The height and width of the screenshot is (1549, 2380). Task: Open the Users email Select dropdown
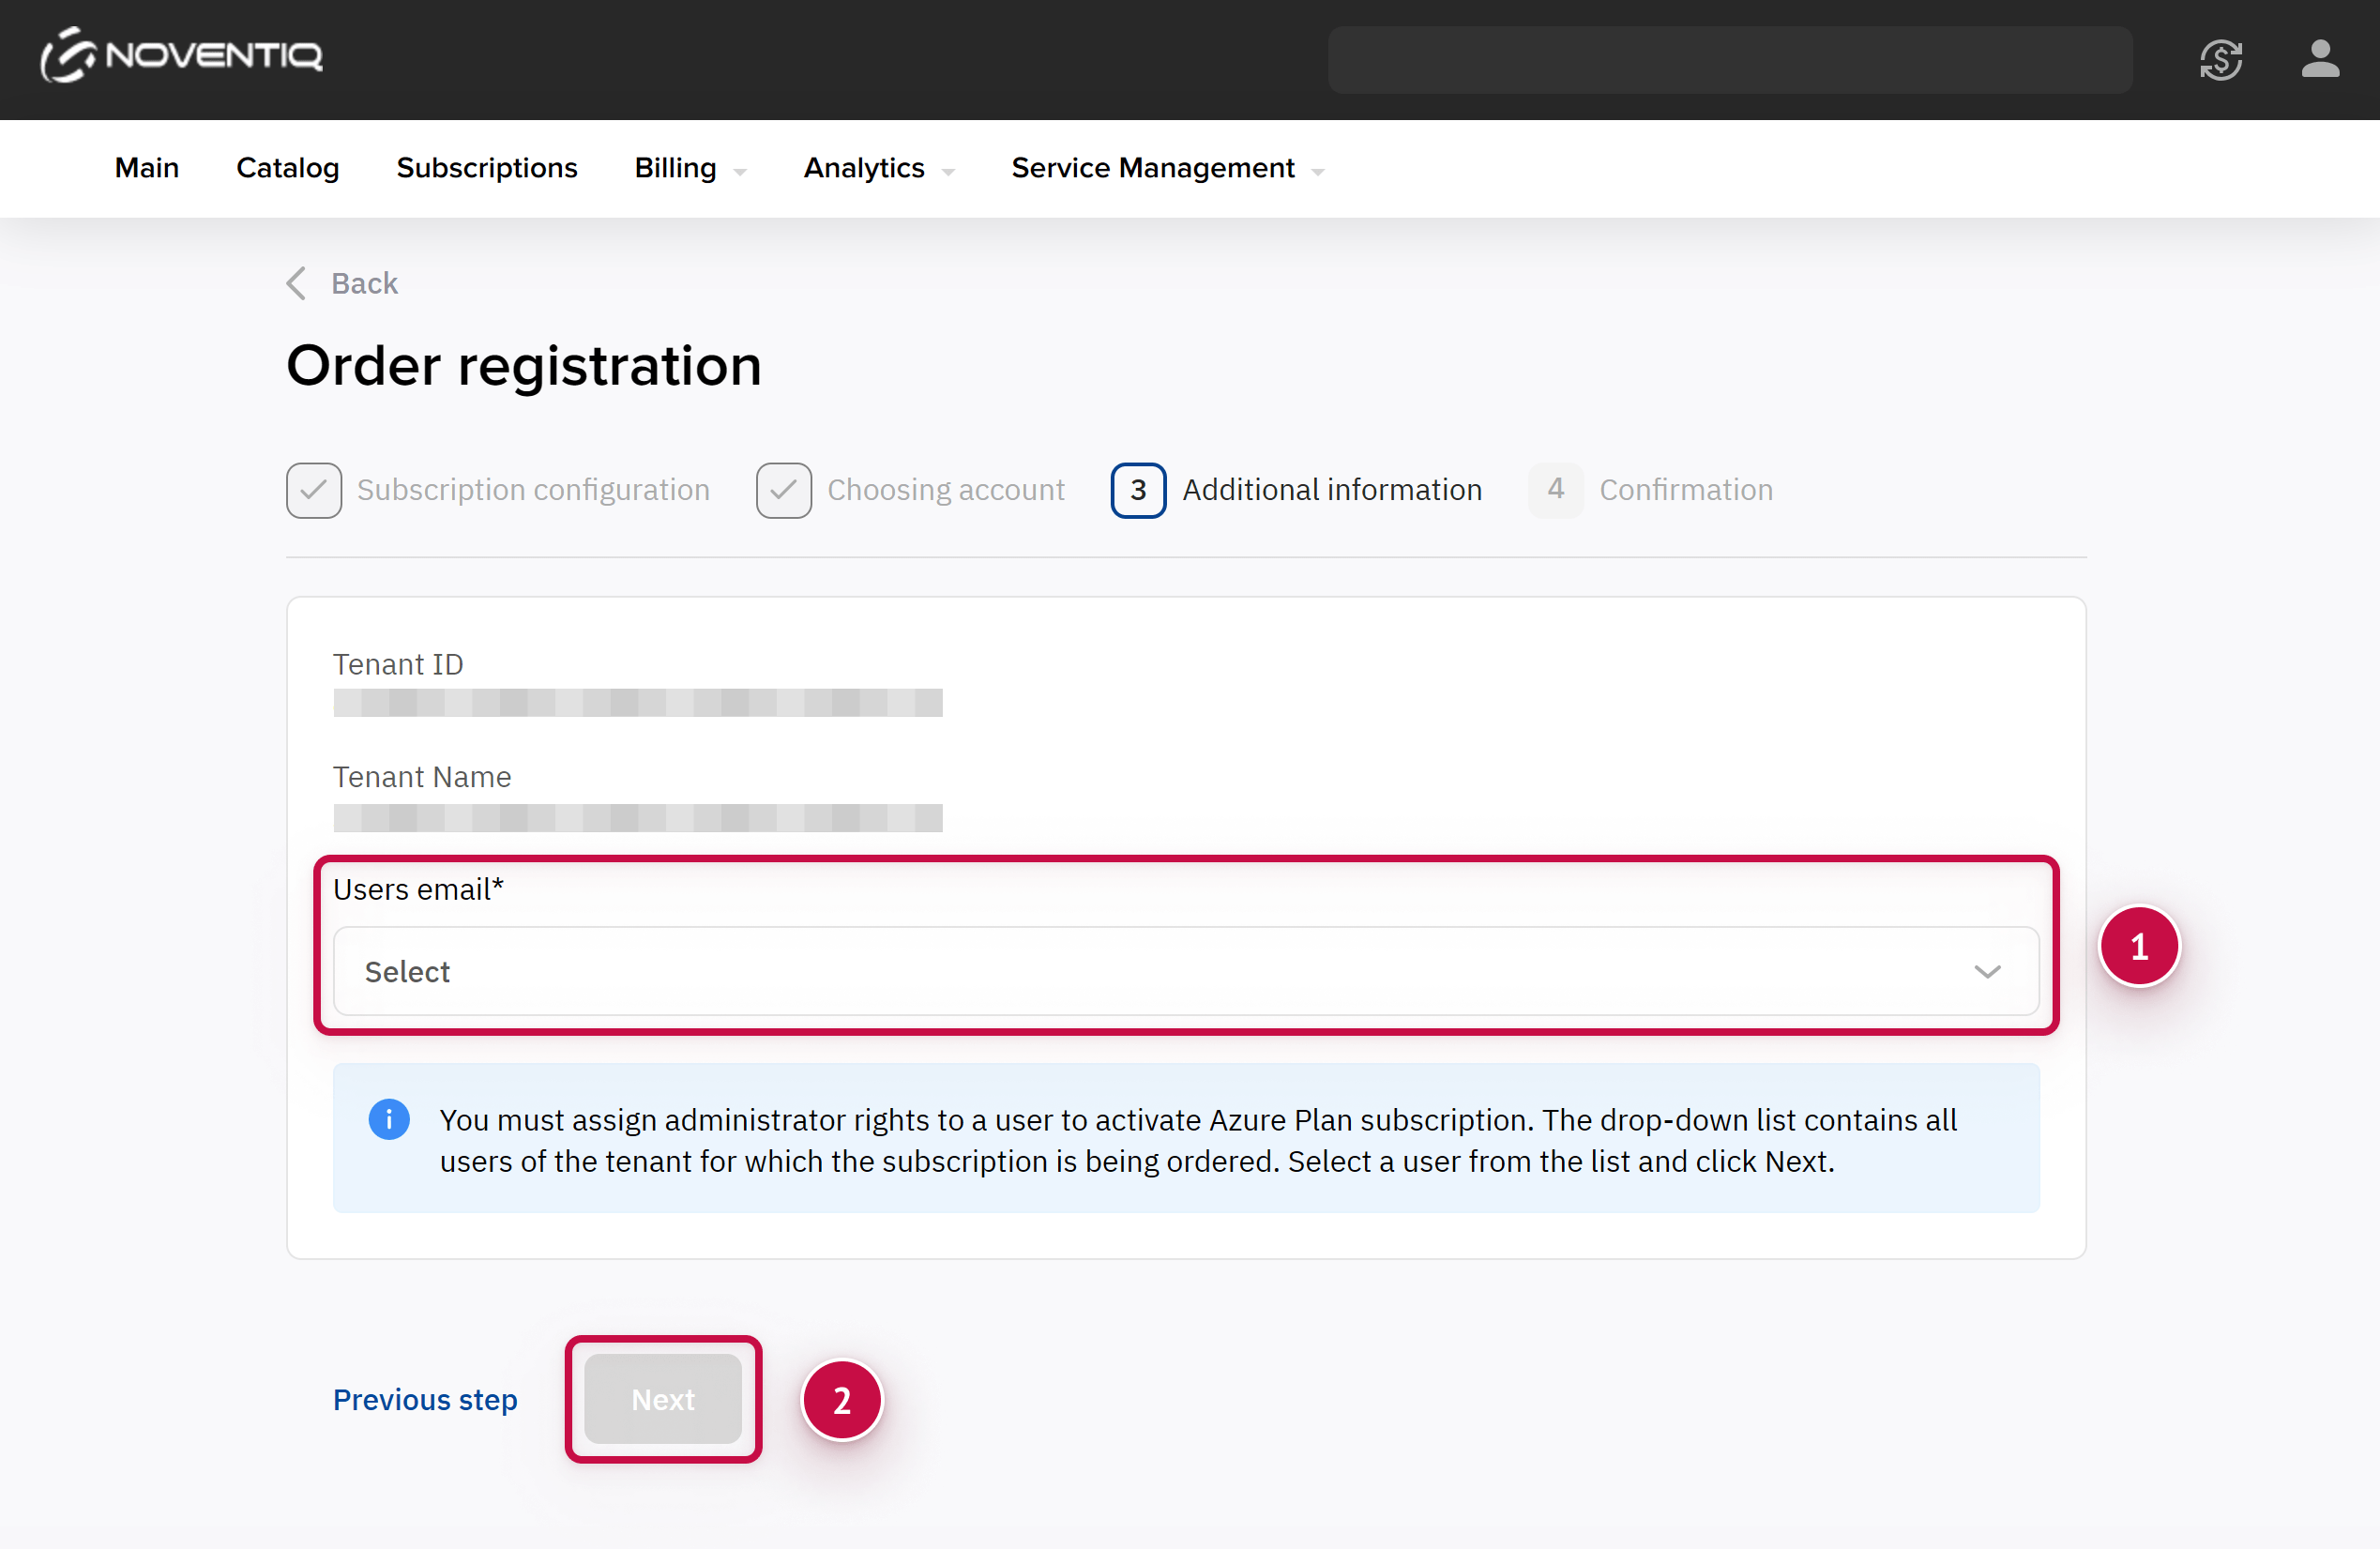(x=1186, y=971)
